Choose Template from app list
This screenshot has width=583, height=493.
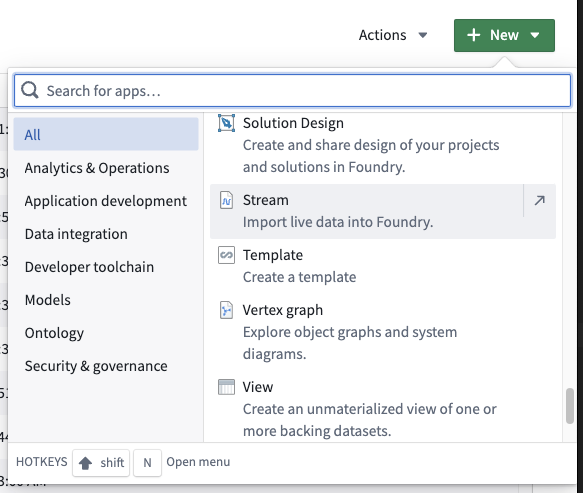pyautogui.click(x=383, y=266)
